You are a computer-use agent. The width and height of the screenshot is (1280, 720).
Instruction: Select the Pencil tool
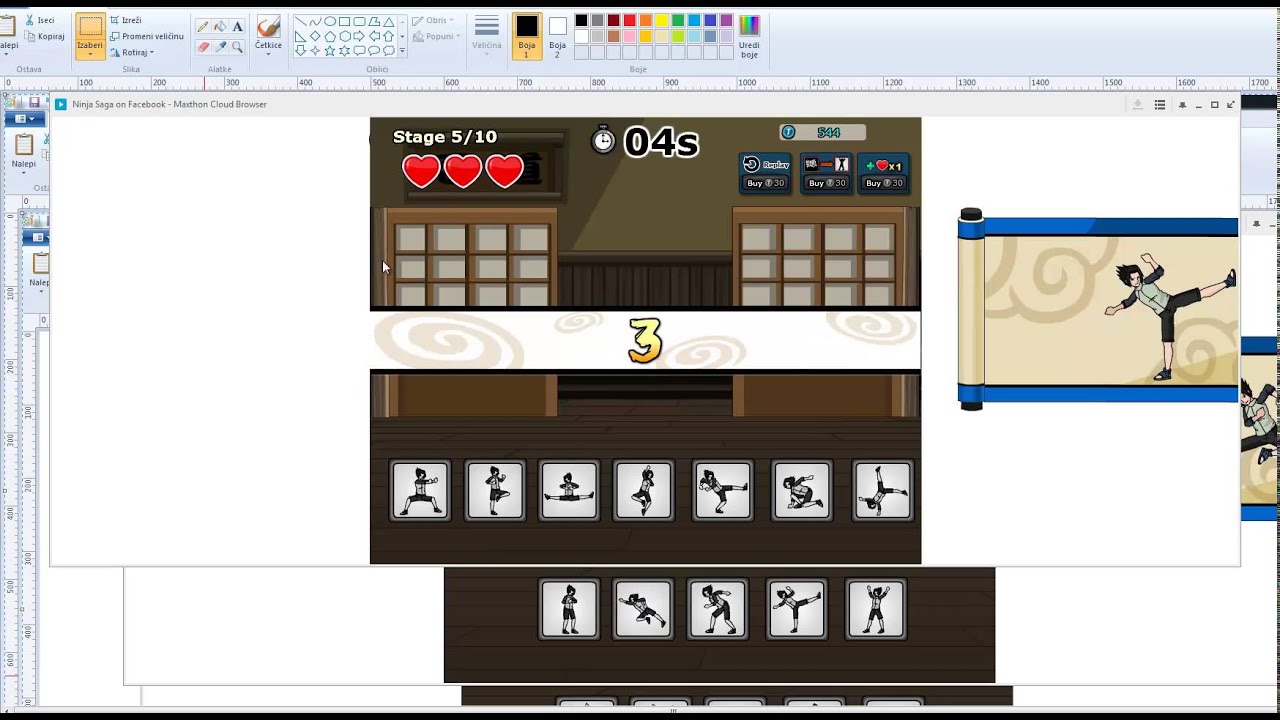[x=203, y=26]
